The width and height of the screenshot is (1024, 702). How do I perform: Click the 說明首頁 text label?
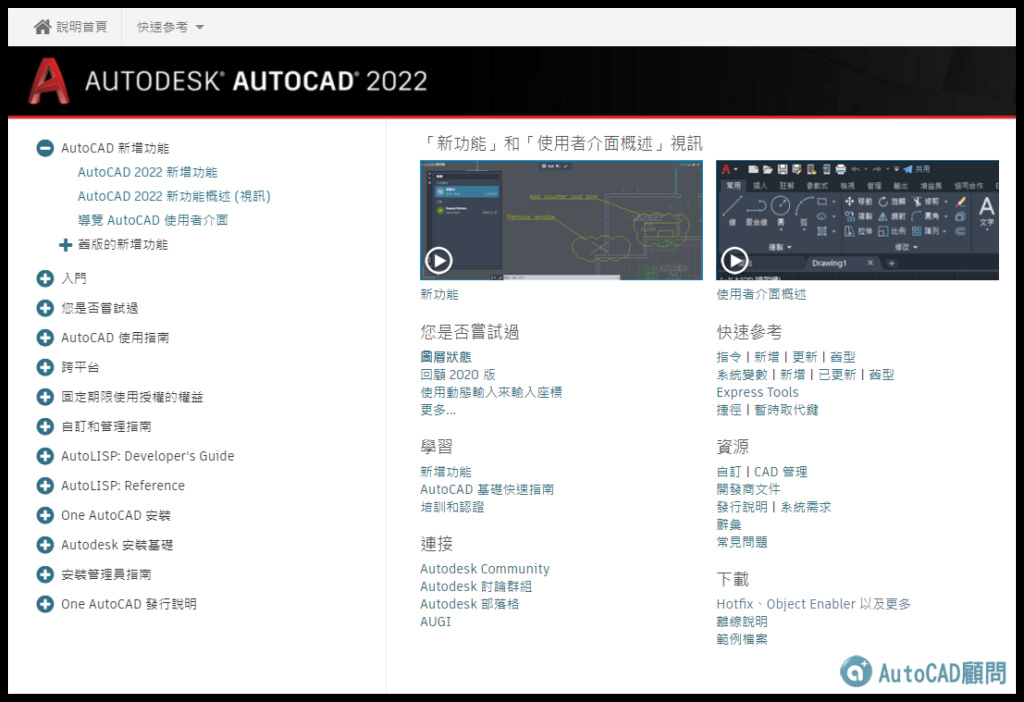tap(82, 27)
